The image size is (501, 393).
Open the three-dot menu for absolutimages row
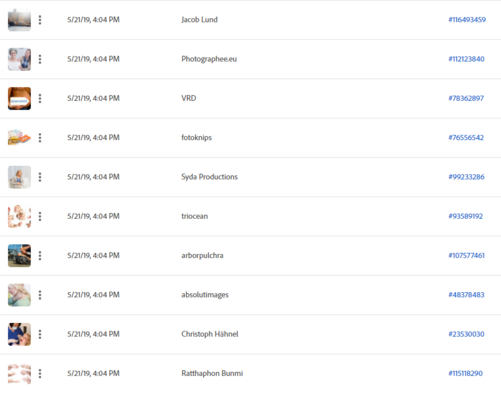[x=40, y=295]
